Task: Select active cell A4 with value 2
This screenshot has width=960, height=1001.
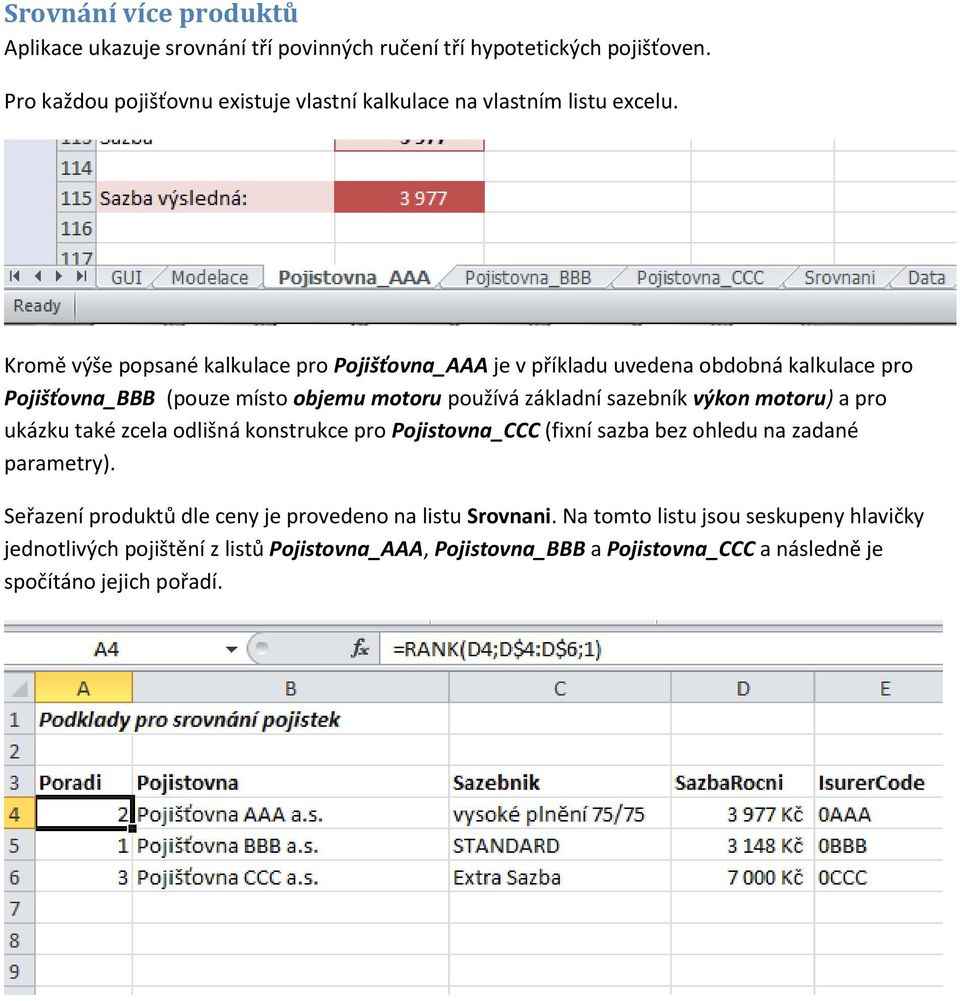Action: pos(84,814)
